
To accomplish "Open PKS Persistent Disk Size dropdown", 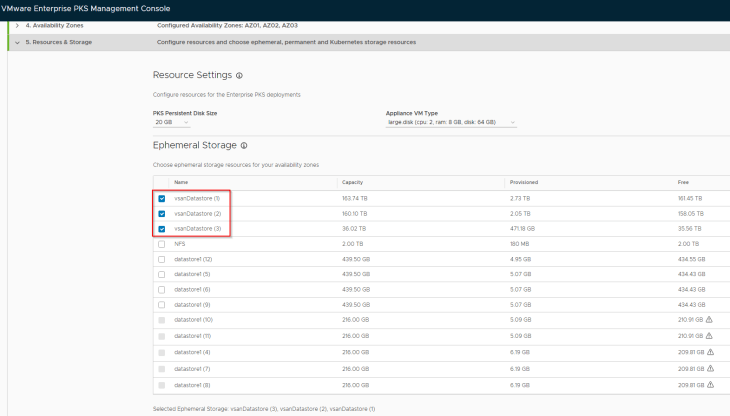I will tap(172, 122).
